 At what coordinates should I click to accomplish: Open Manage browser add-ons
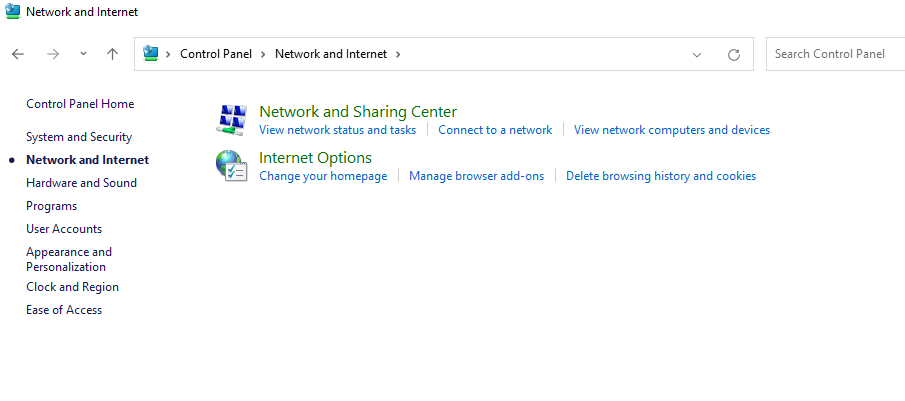pyautogui.click(x=476, y=176)
